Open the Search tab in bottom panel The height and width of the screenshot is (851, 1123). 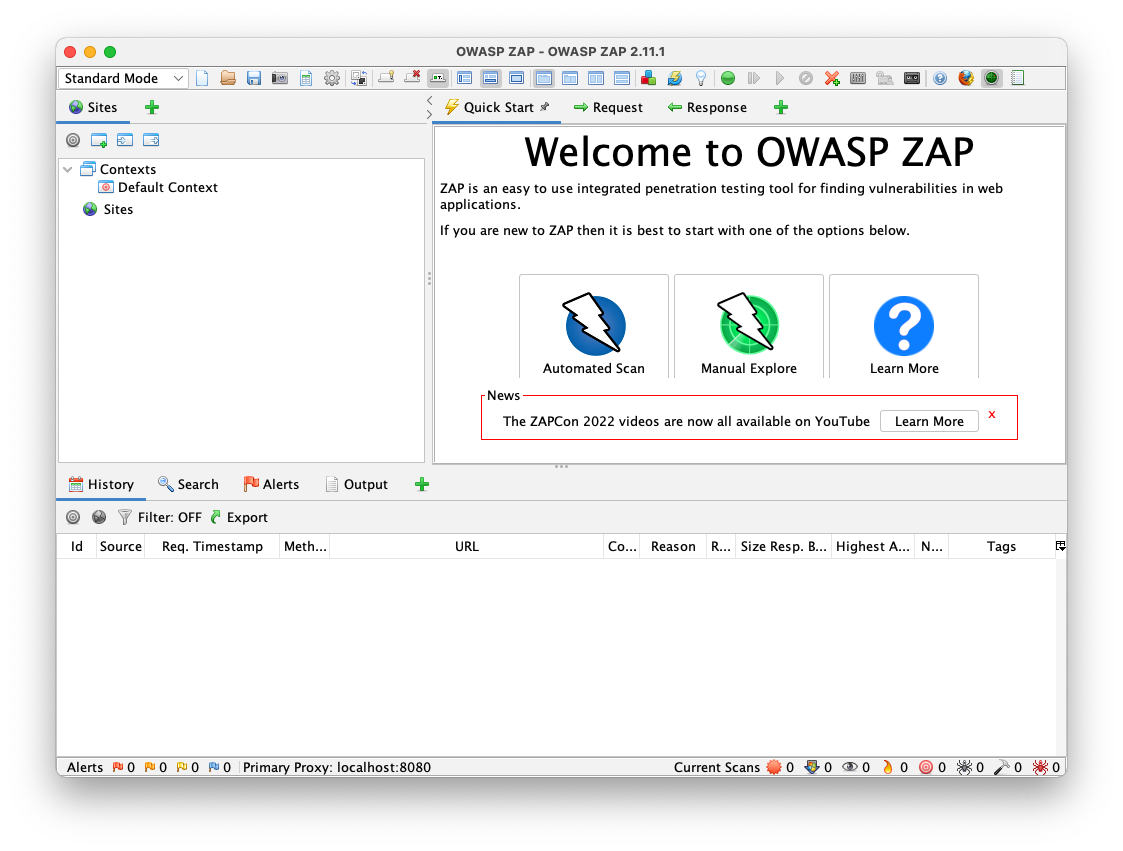click(x=188, y=484)
